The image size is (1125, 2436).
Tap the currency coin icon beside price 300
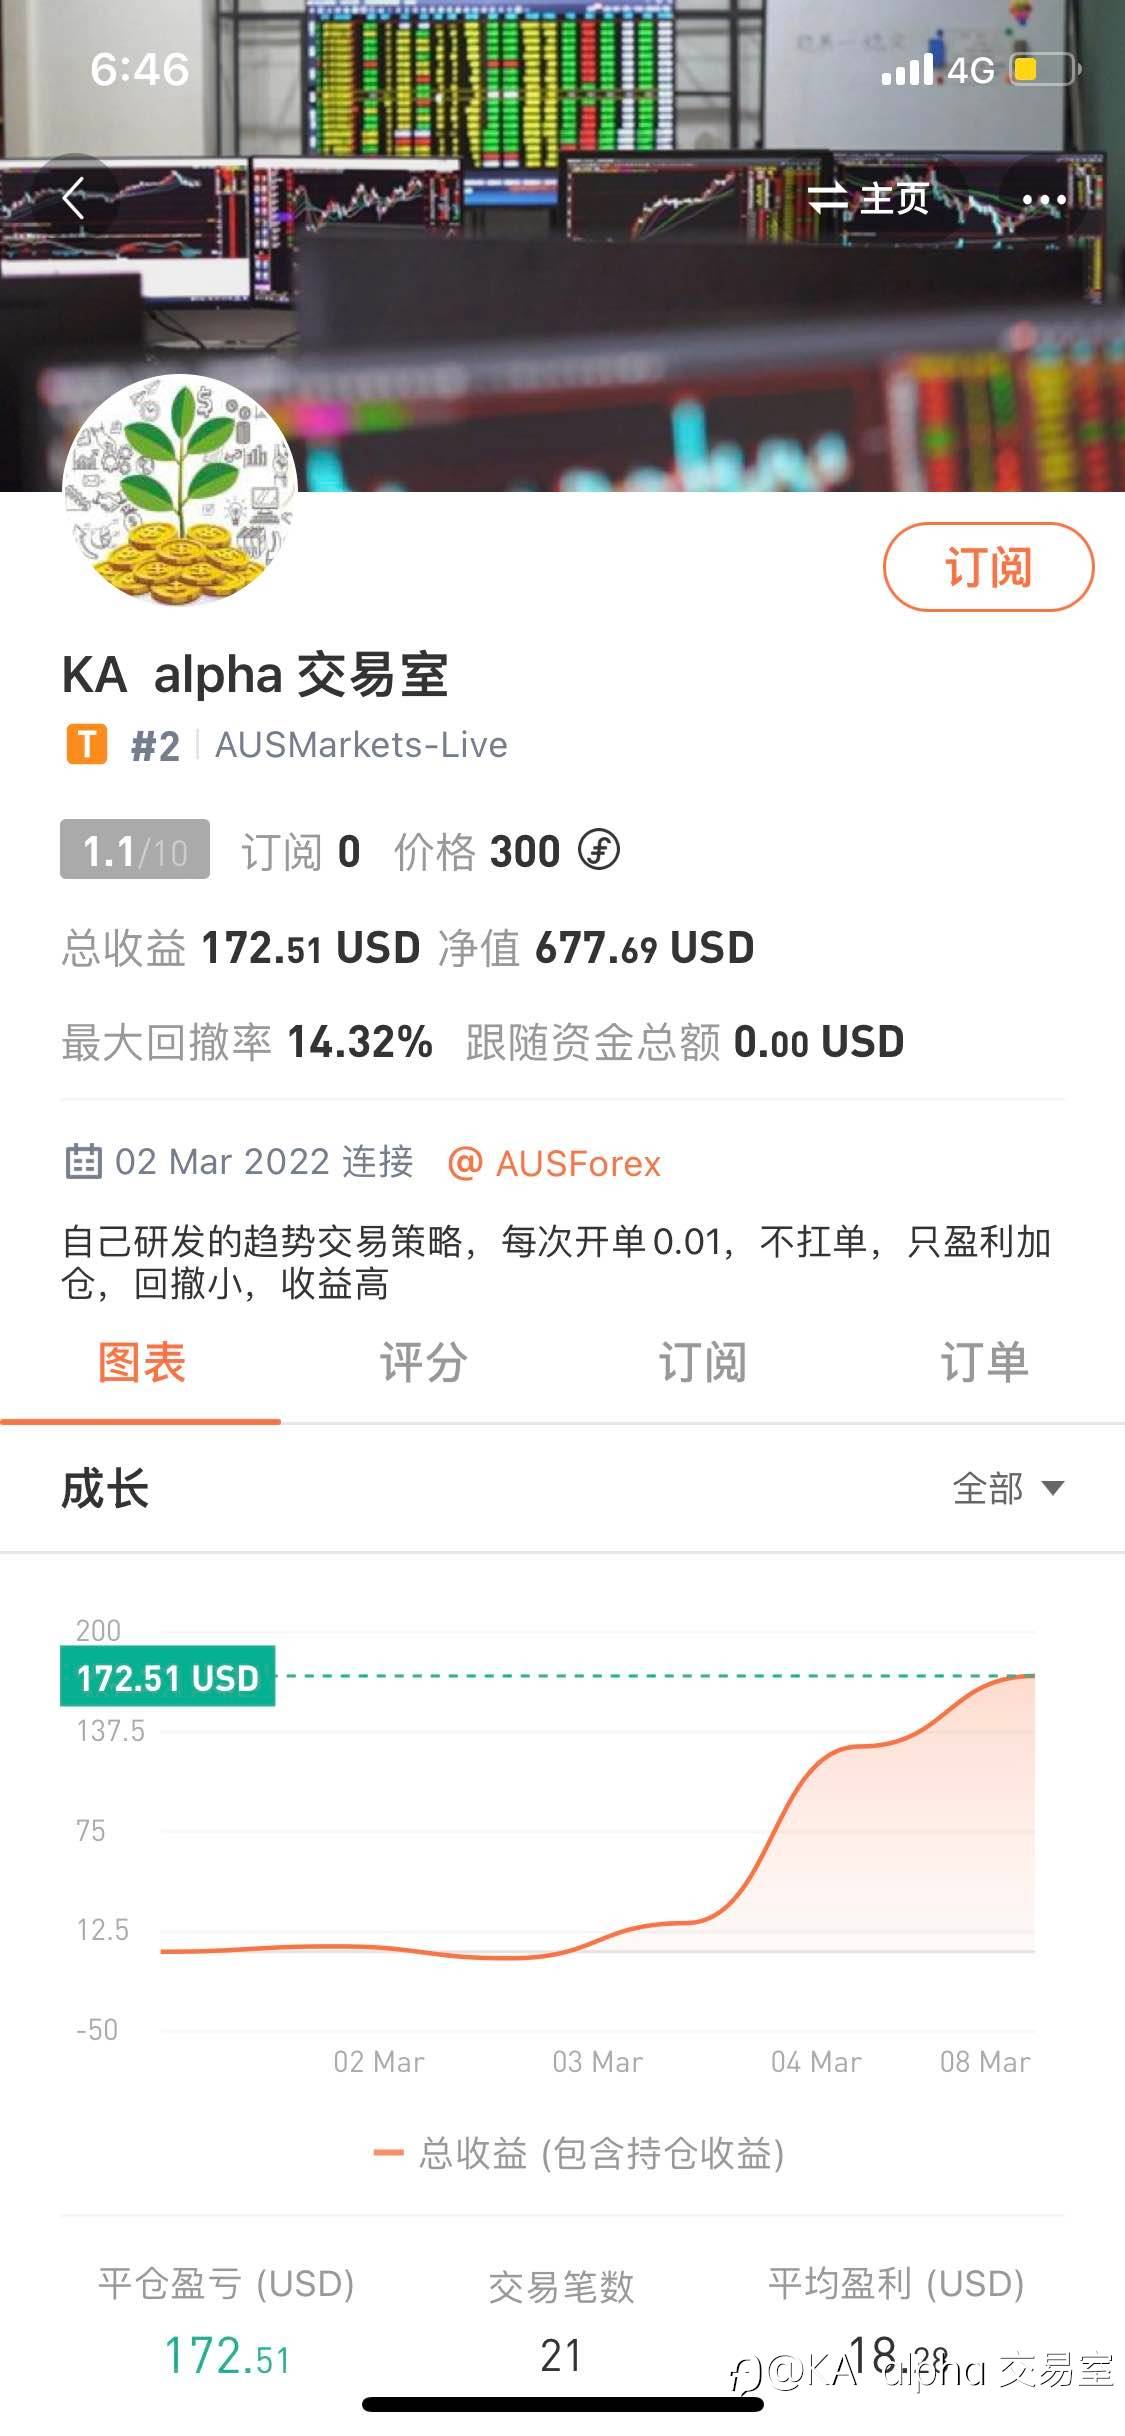point(599,851)
